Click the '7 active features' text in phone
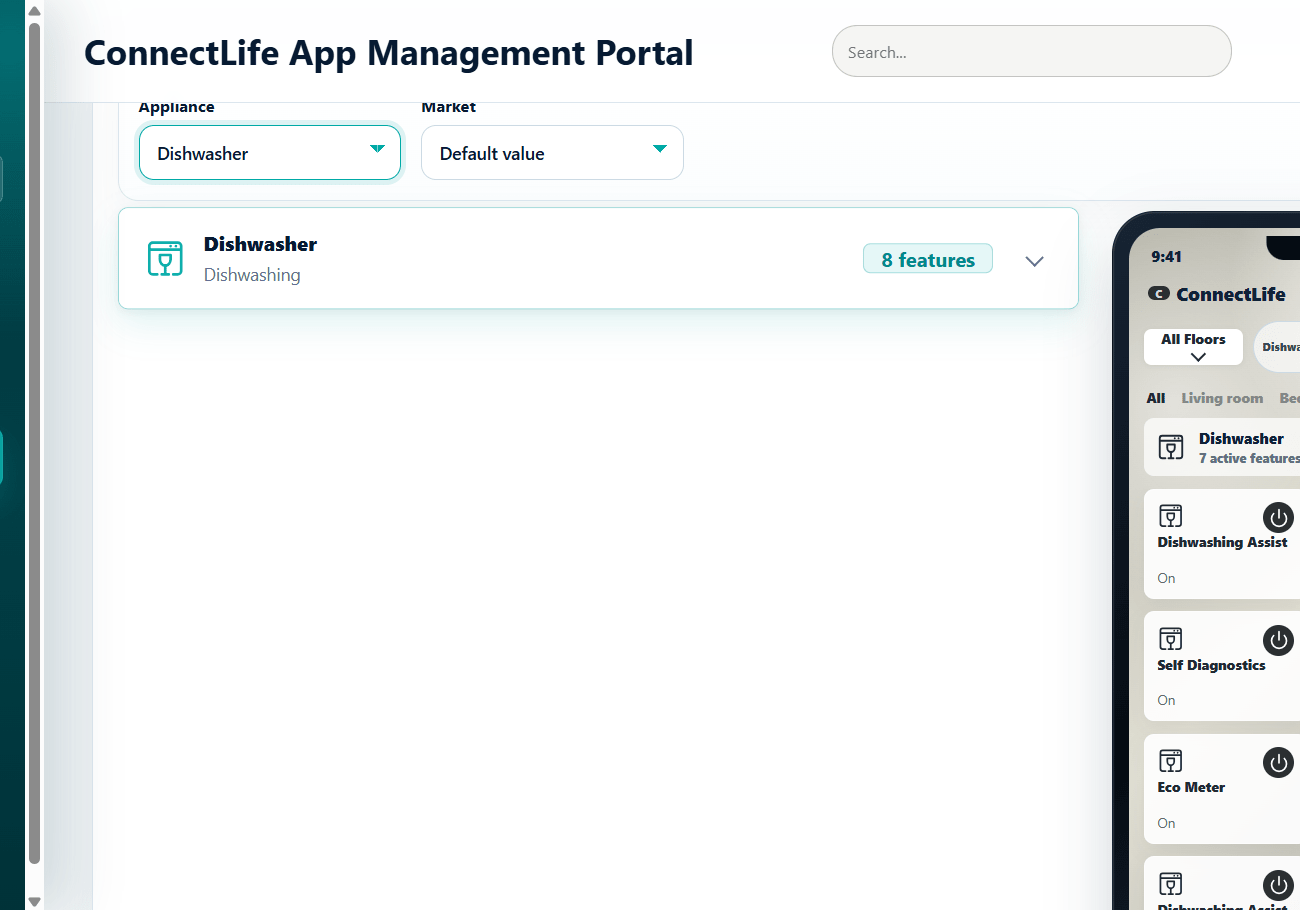1300x910 pixels. 1249,458
